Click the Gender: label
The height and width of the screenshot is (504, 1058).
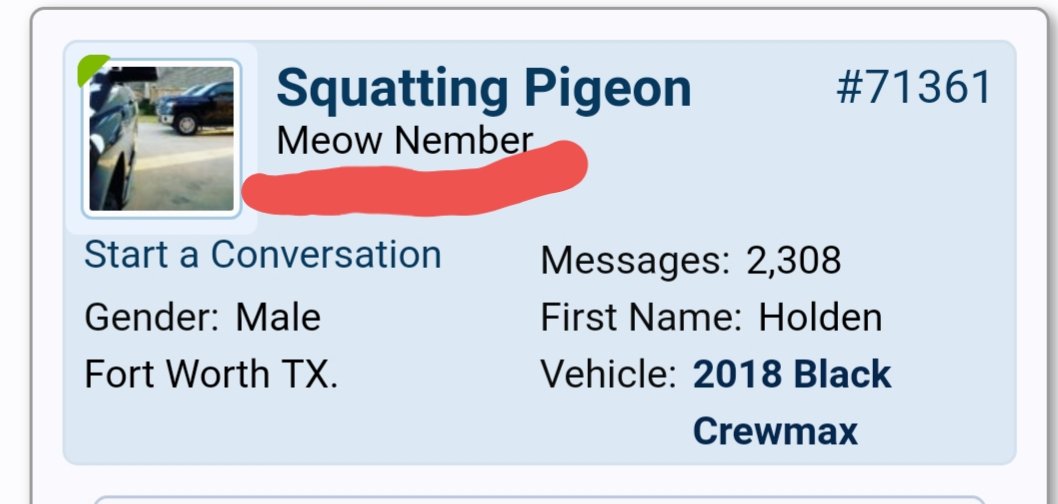click(x=151, y=317)
